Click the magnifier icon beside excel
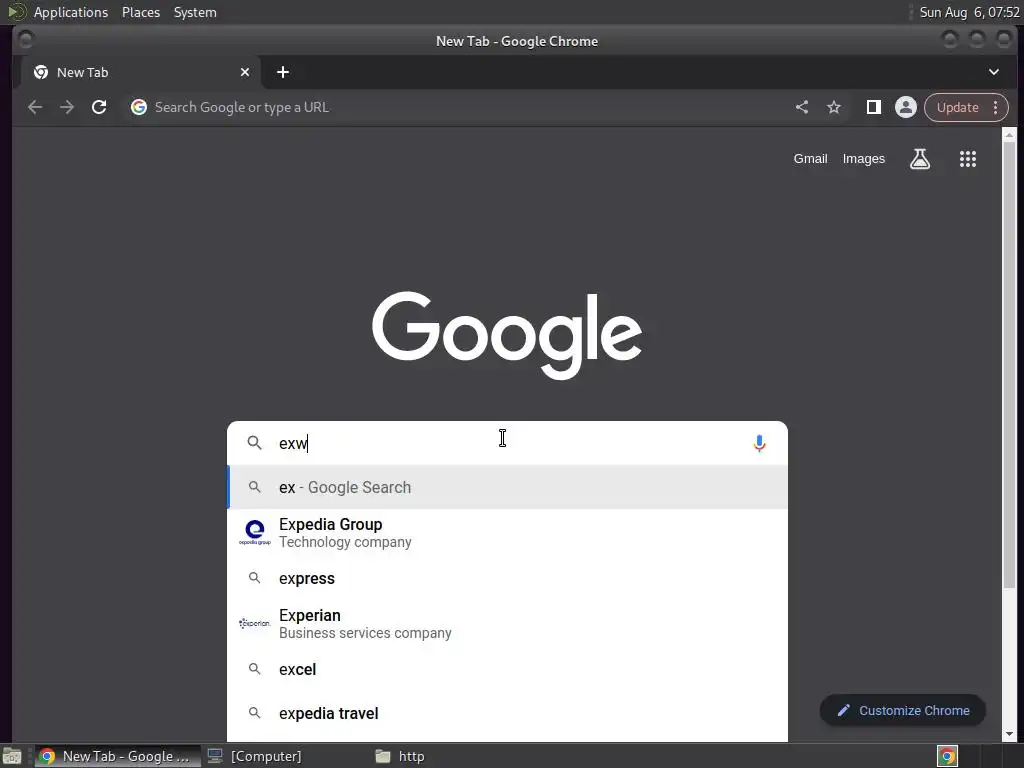Image resolution: width=1024 pixels, height=768 pixels. tap(255, 669)
